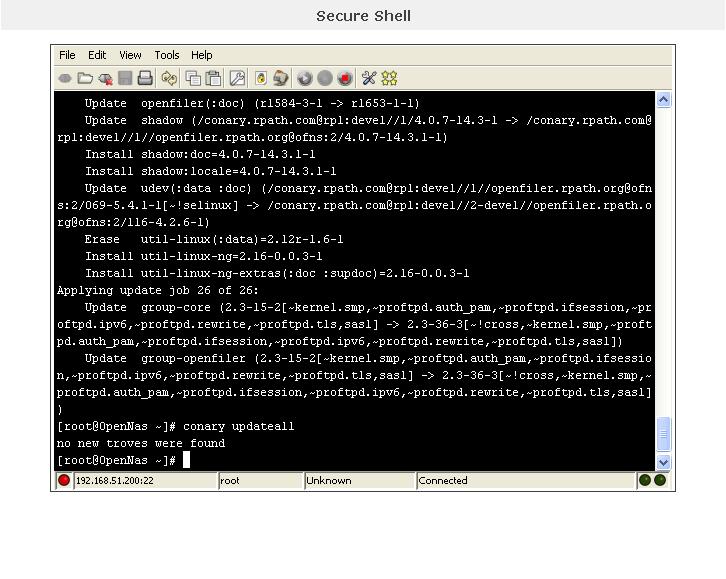Paste with the clipboard icon
This screenshot has height=579, width=726.
point(213,78)
